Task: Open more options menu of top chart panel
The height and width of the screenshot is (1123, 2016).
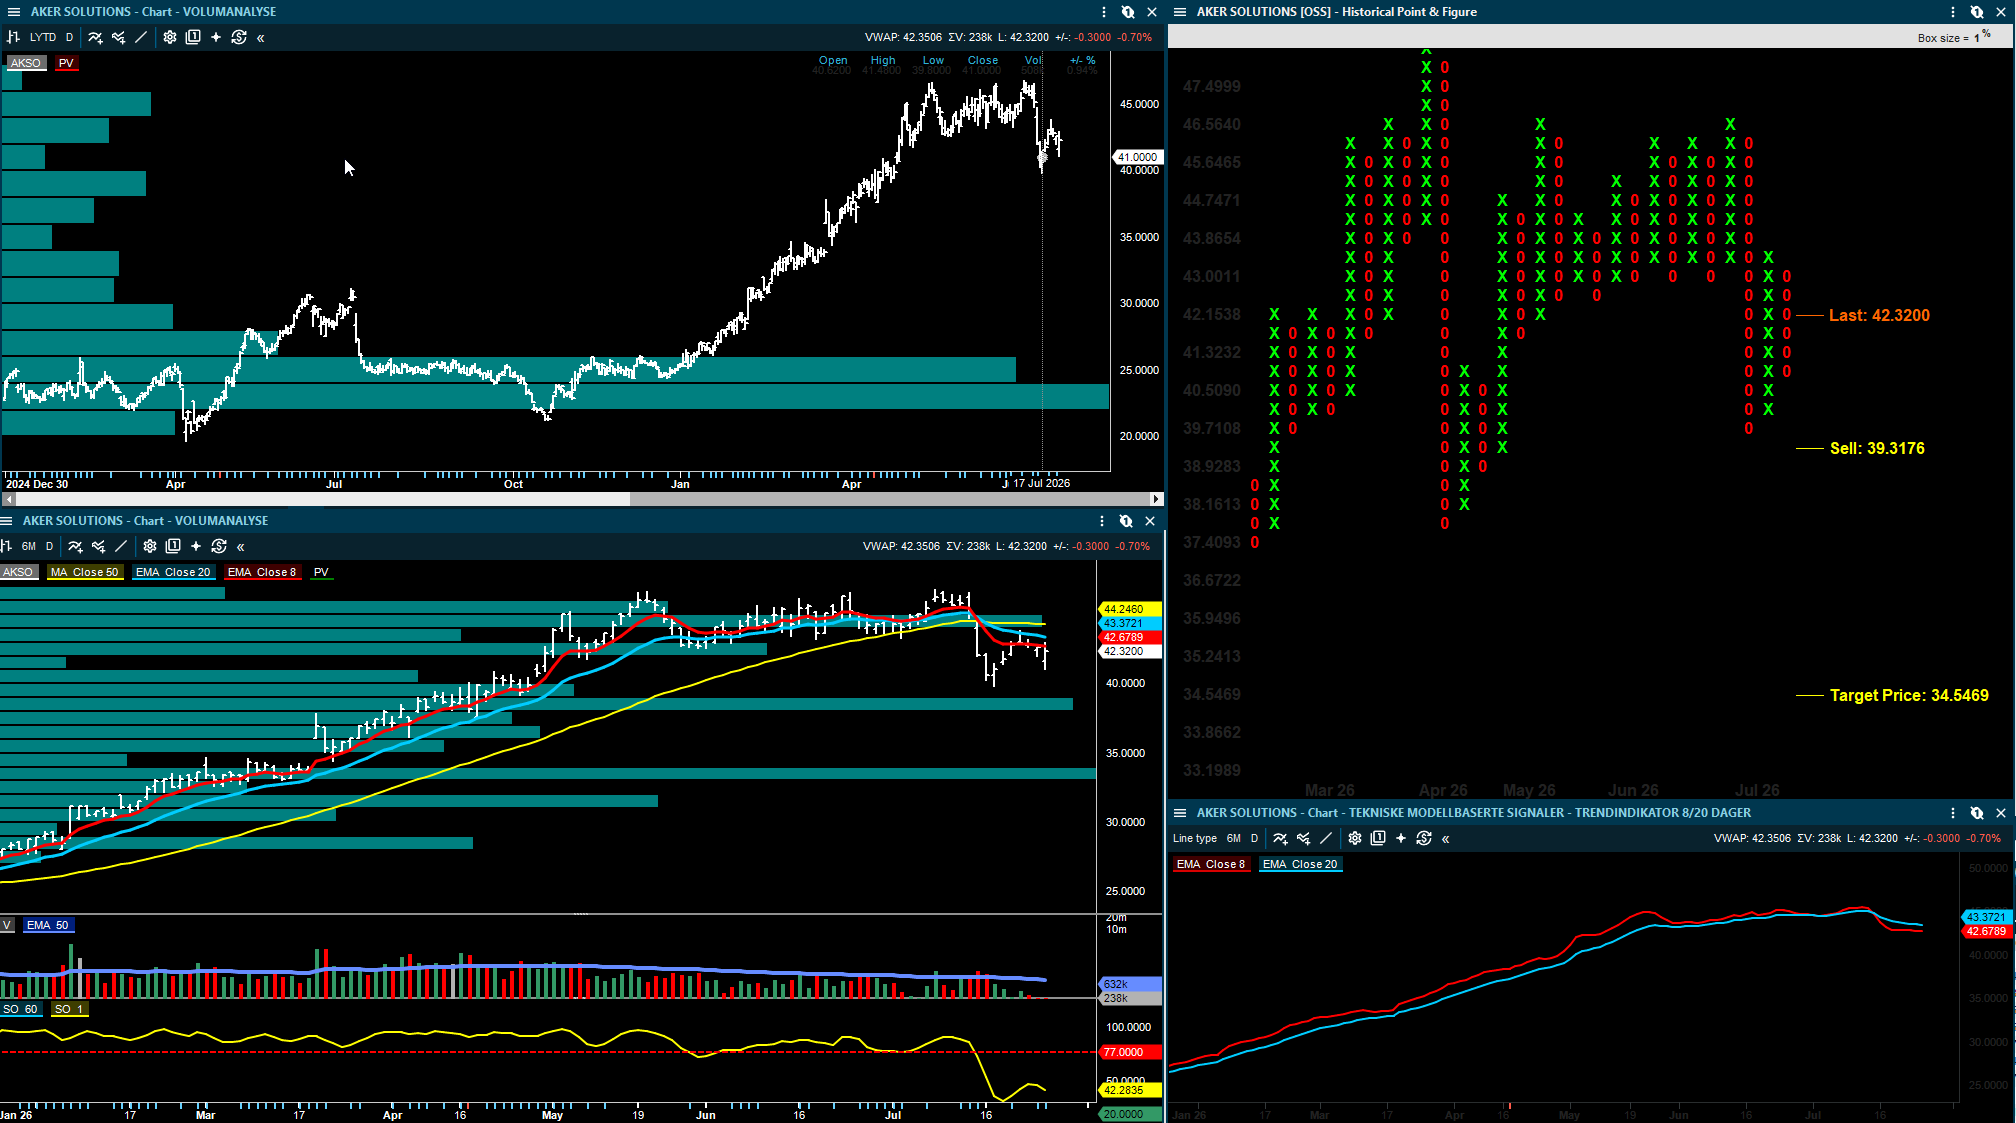Action: [x=1104, y=12]
